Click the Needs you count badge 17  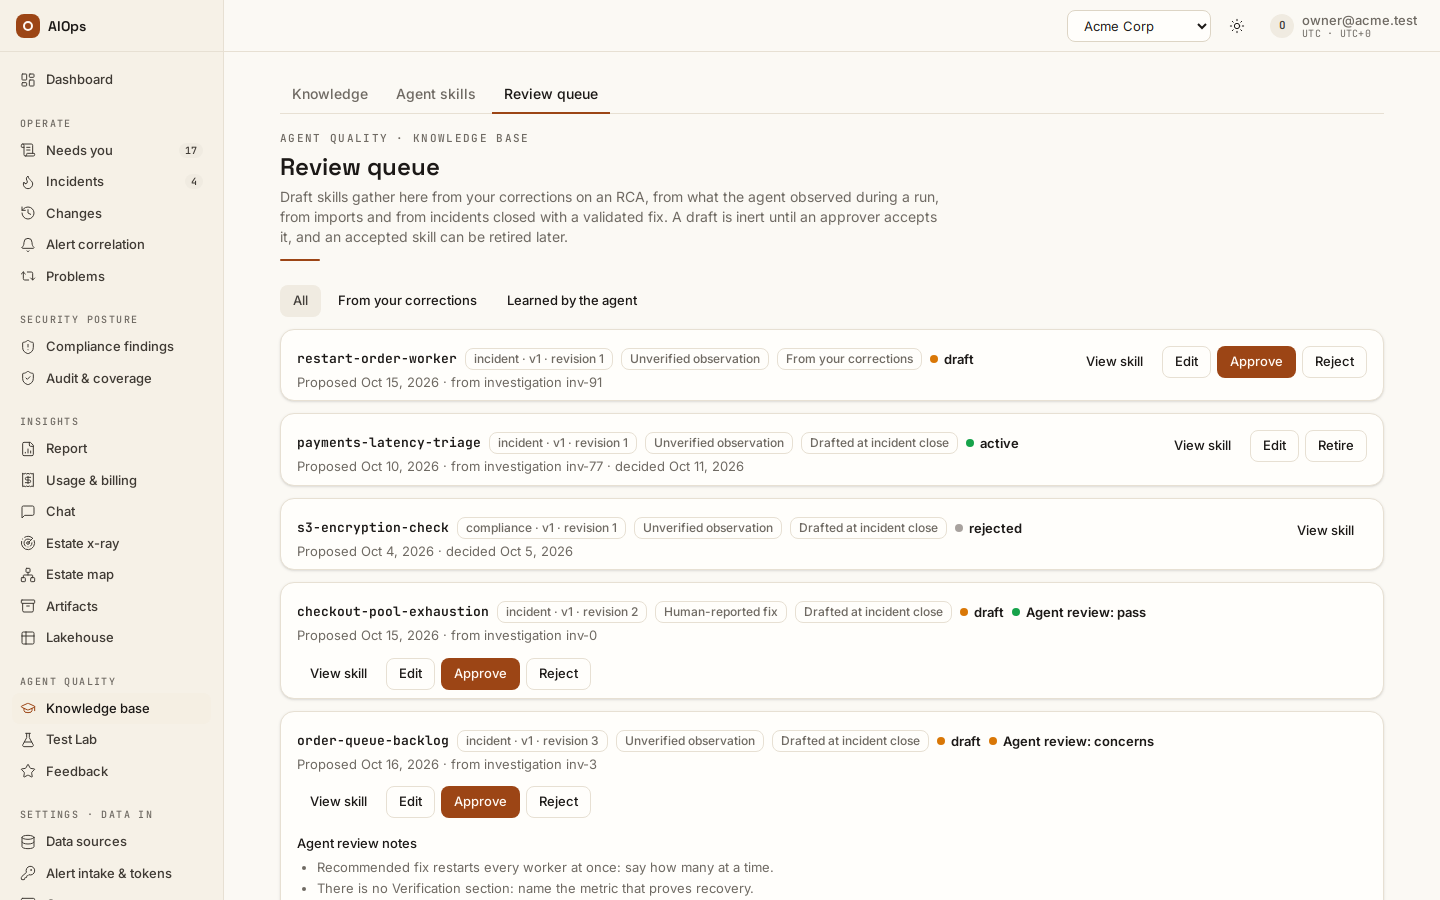[x=191, y=151]
